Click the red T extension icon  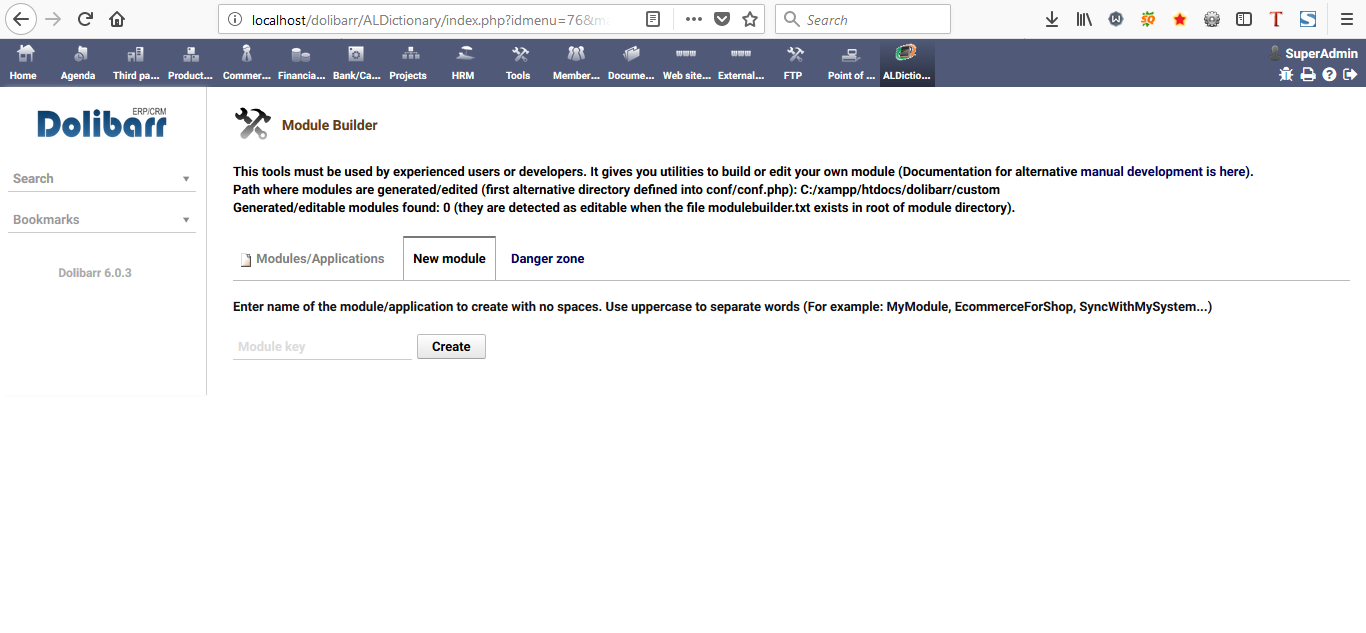coord(1276,19)
